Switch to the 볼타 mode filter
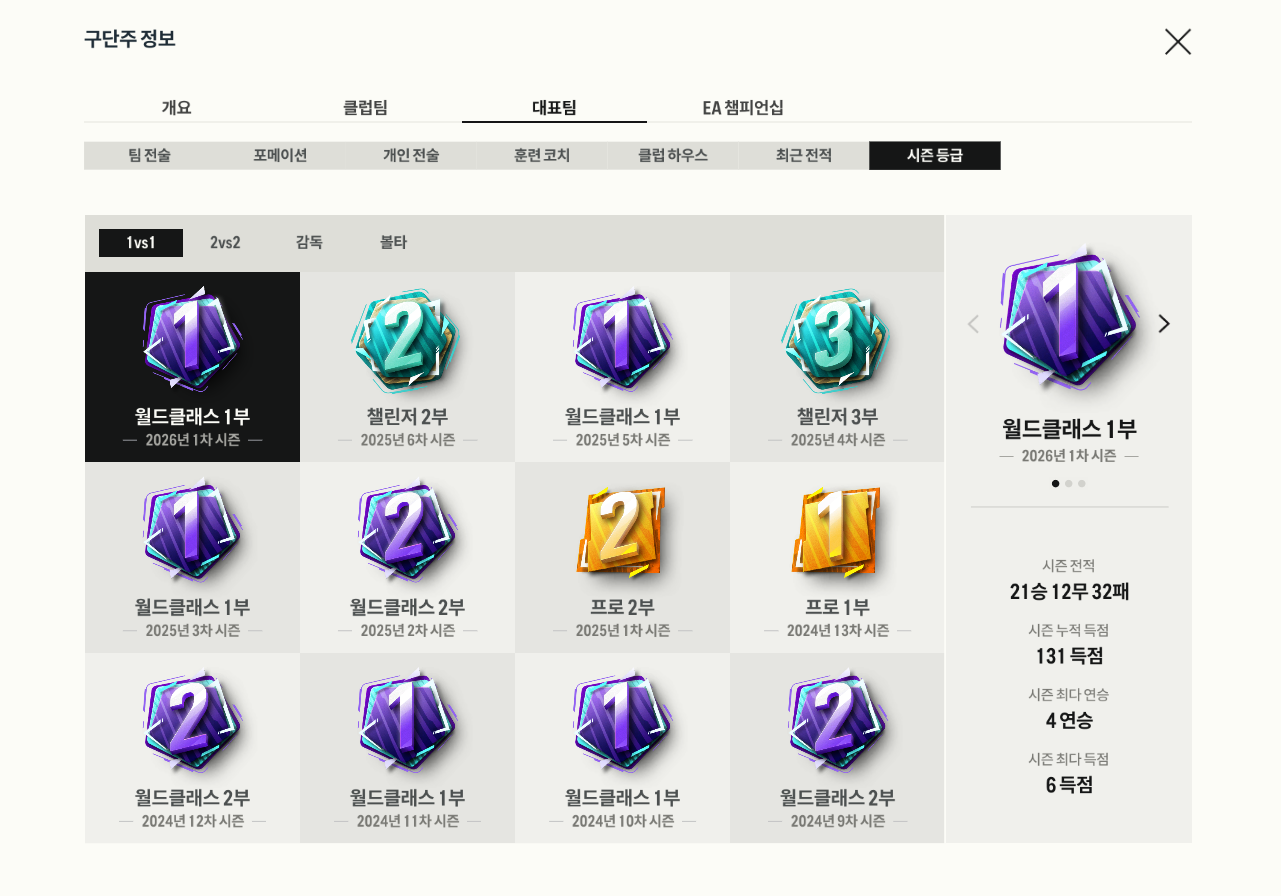The height and width of the screenshot is (896, 1281). click(x=393, y=243)
